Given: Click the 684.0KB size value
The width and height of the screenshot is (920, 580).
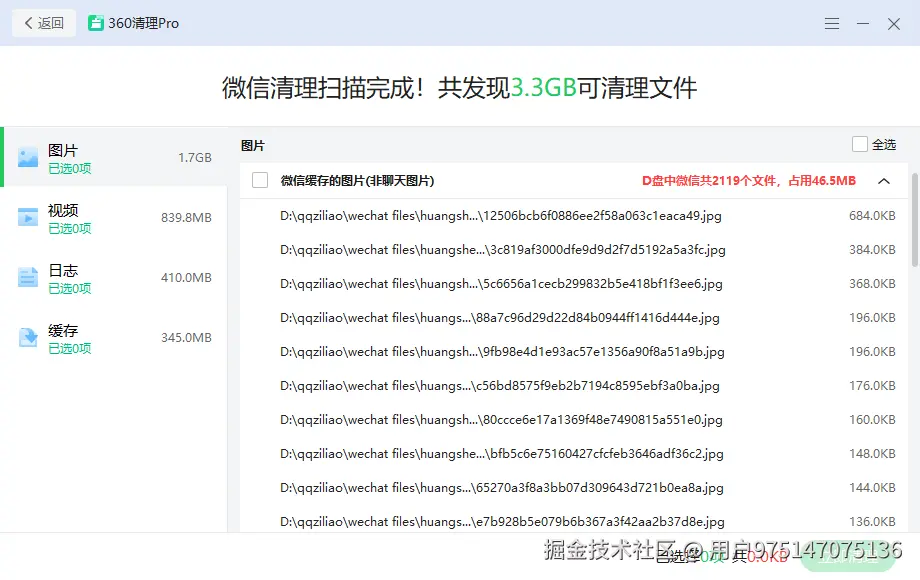Looking at the screenshot, I should tap(872, 216).
